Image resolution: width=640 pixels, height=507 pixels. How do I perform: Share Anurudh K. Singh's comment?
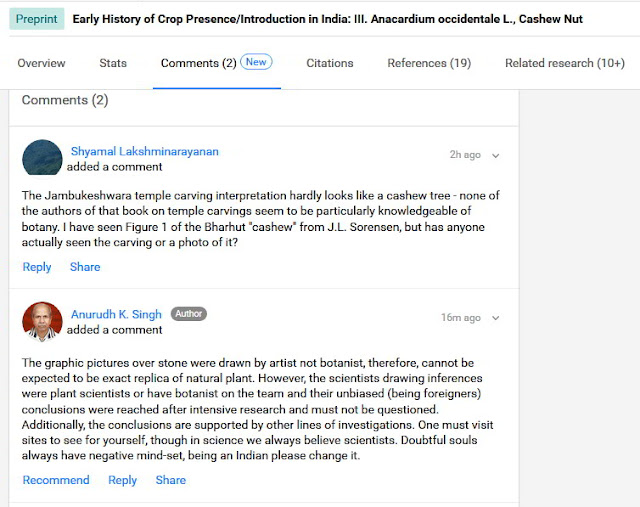coord(171,480)
